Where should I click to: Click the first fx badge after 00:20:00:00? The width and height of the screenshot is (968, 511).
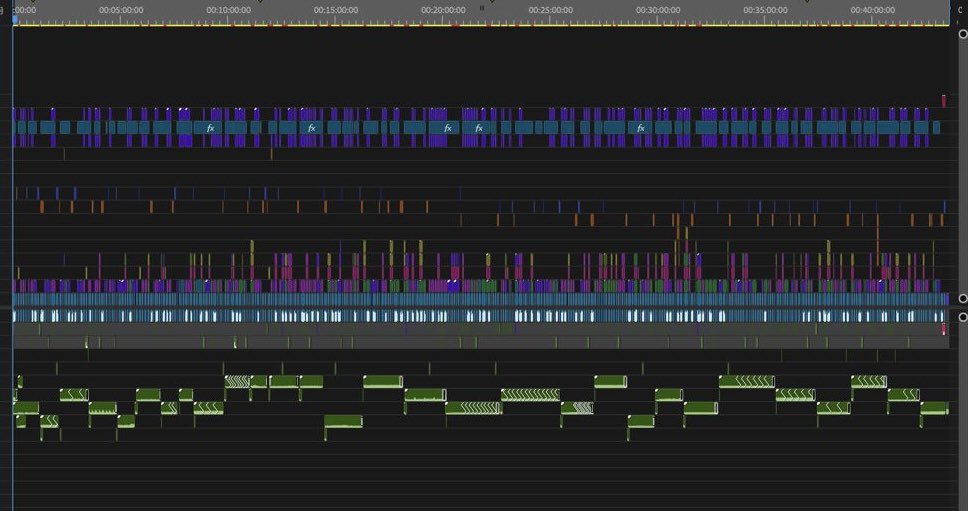[448, 128]
